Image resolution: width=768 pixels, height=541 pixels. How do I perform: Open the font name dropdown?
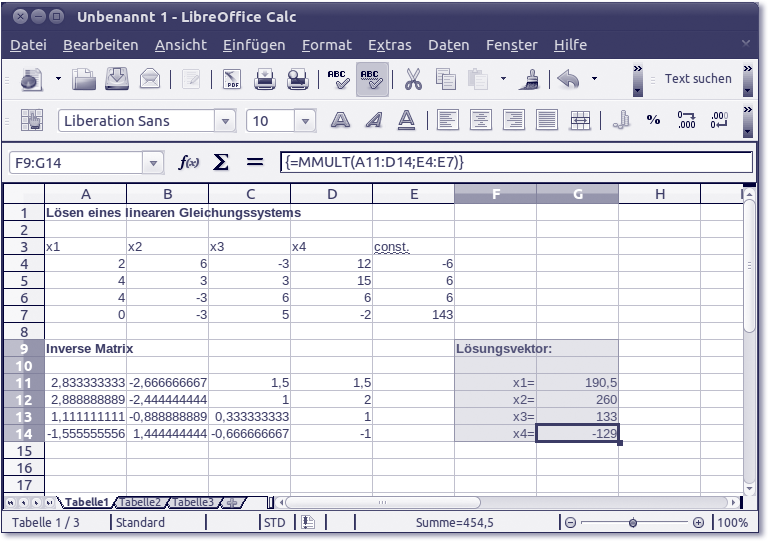pyautogui.click(x=226, y=121)
